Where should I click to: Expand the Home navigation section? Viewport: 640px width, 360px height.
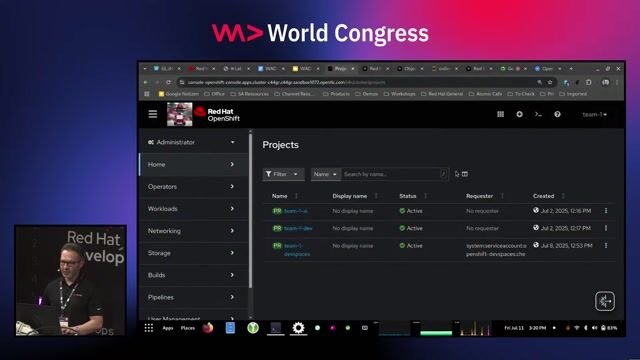tap(193, 164)
